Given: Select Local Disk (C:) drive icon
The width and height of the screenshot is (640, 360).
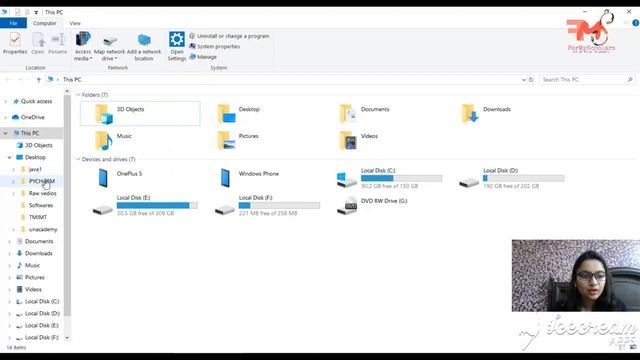Looking at the screenshot, I should pyautogui.click(x=347, y=179).
